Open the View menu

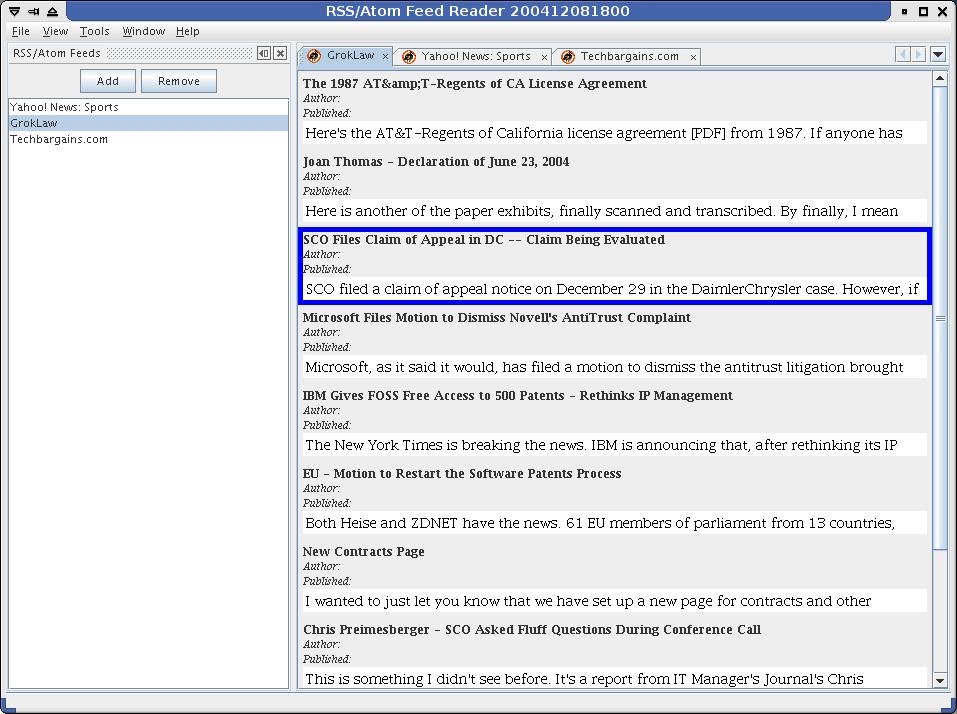tap(56, 31)
